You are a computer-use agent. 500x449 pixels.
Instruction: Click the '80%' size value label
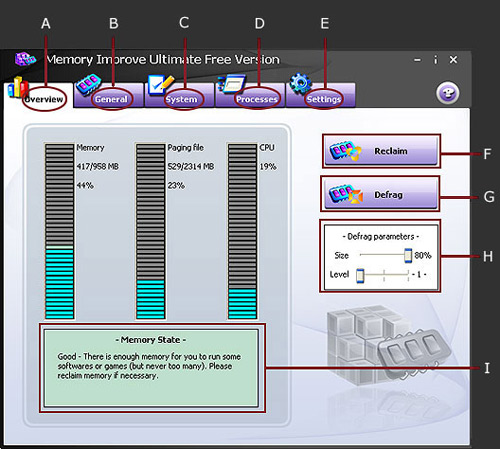(423, 255)
